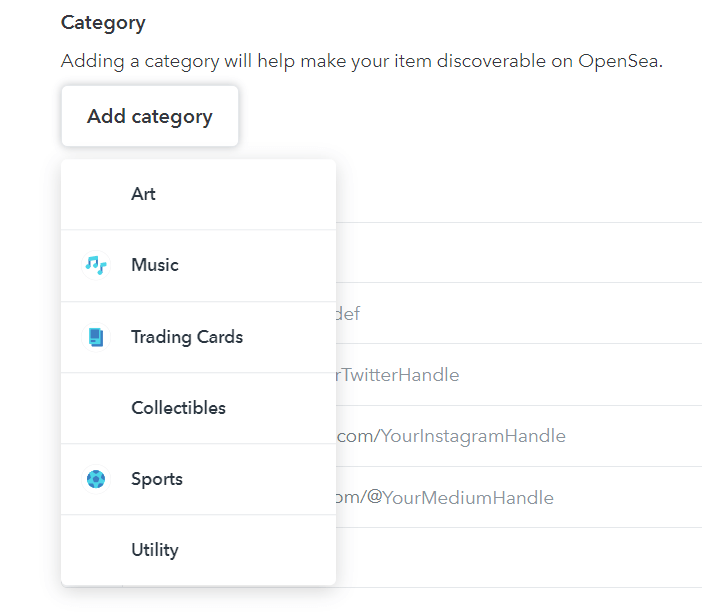Viewport: 702px width, 613px height.
Task: Choose the Music category label
Action: click(x=155, y=265)
